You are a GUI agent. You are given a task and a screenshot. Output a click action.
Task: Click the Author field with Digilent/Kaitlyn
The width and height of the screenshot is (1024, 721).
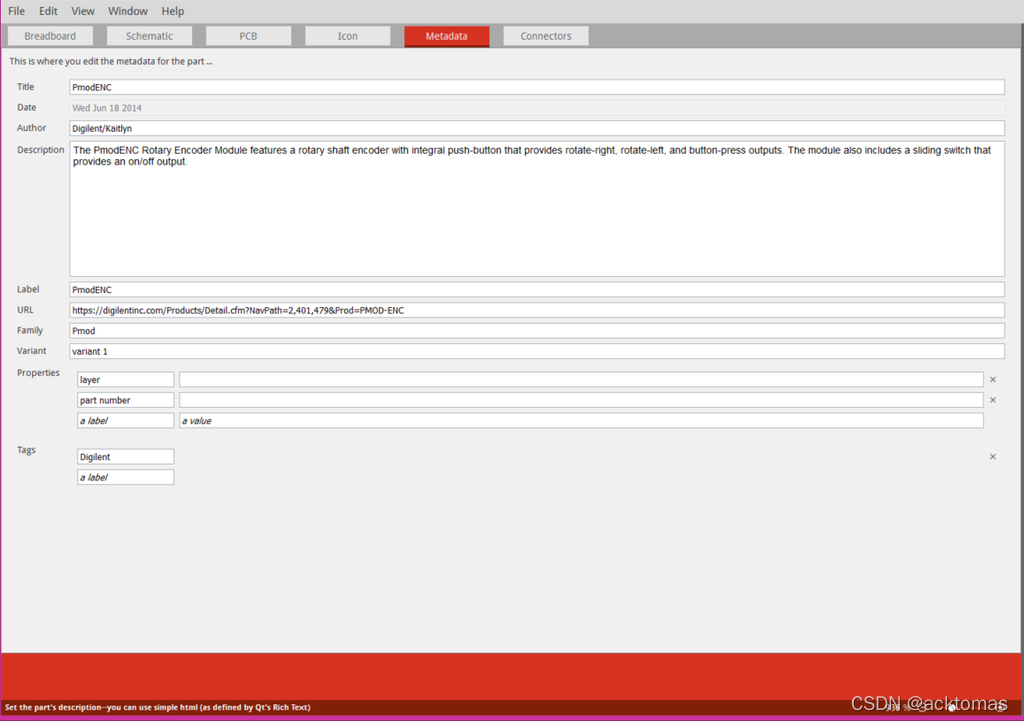coord(537,128)
